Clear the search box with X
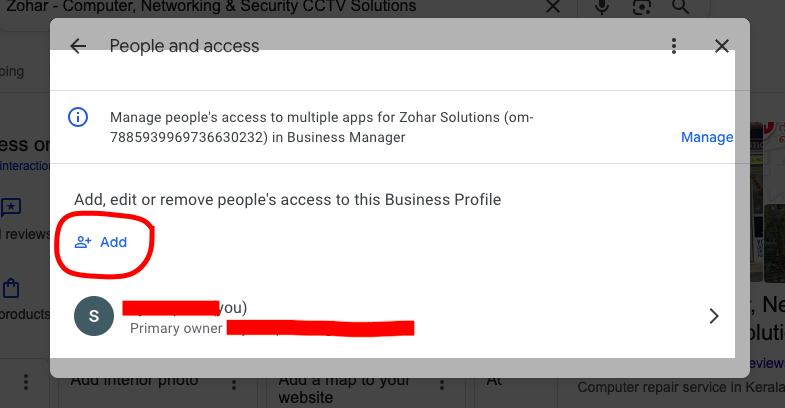Viewport: 785px width, 408px height. (553, 8)
